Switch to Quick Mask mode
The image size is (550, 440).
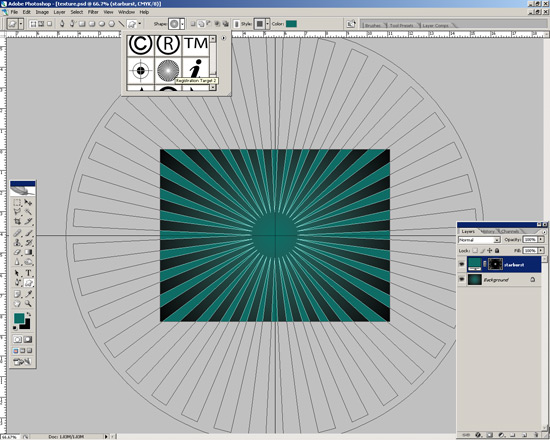point(28,339)
